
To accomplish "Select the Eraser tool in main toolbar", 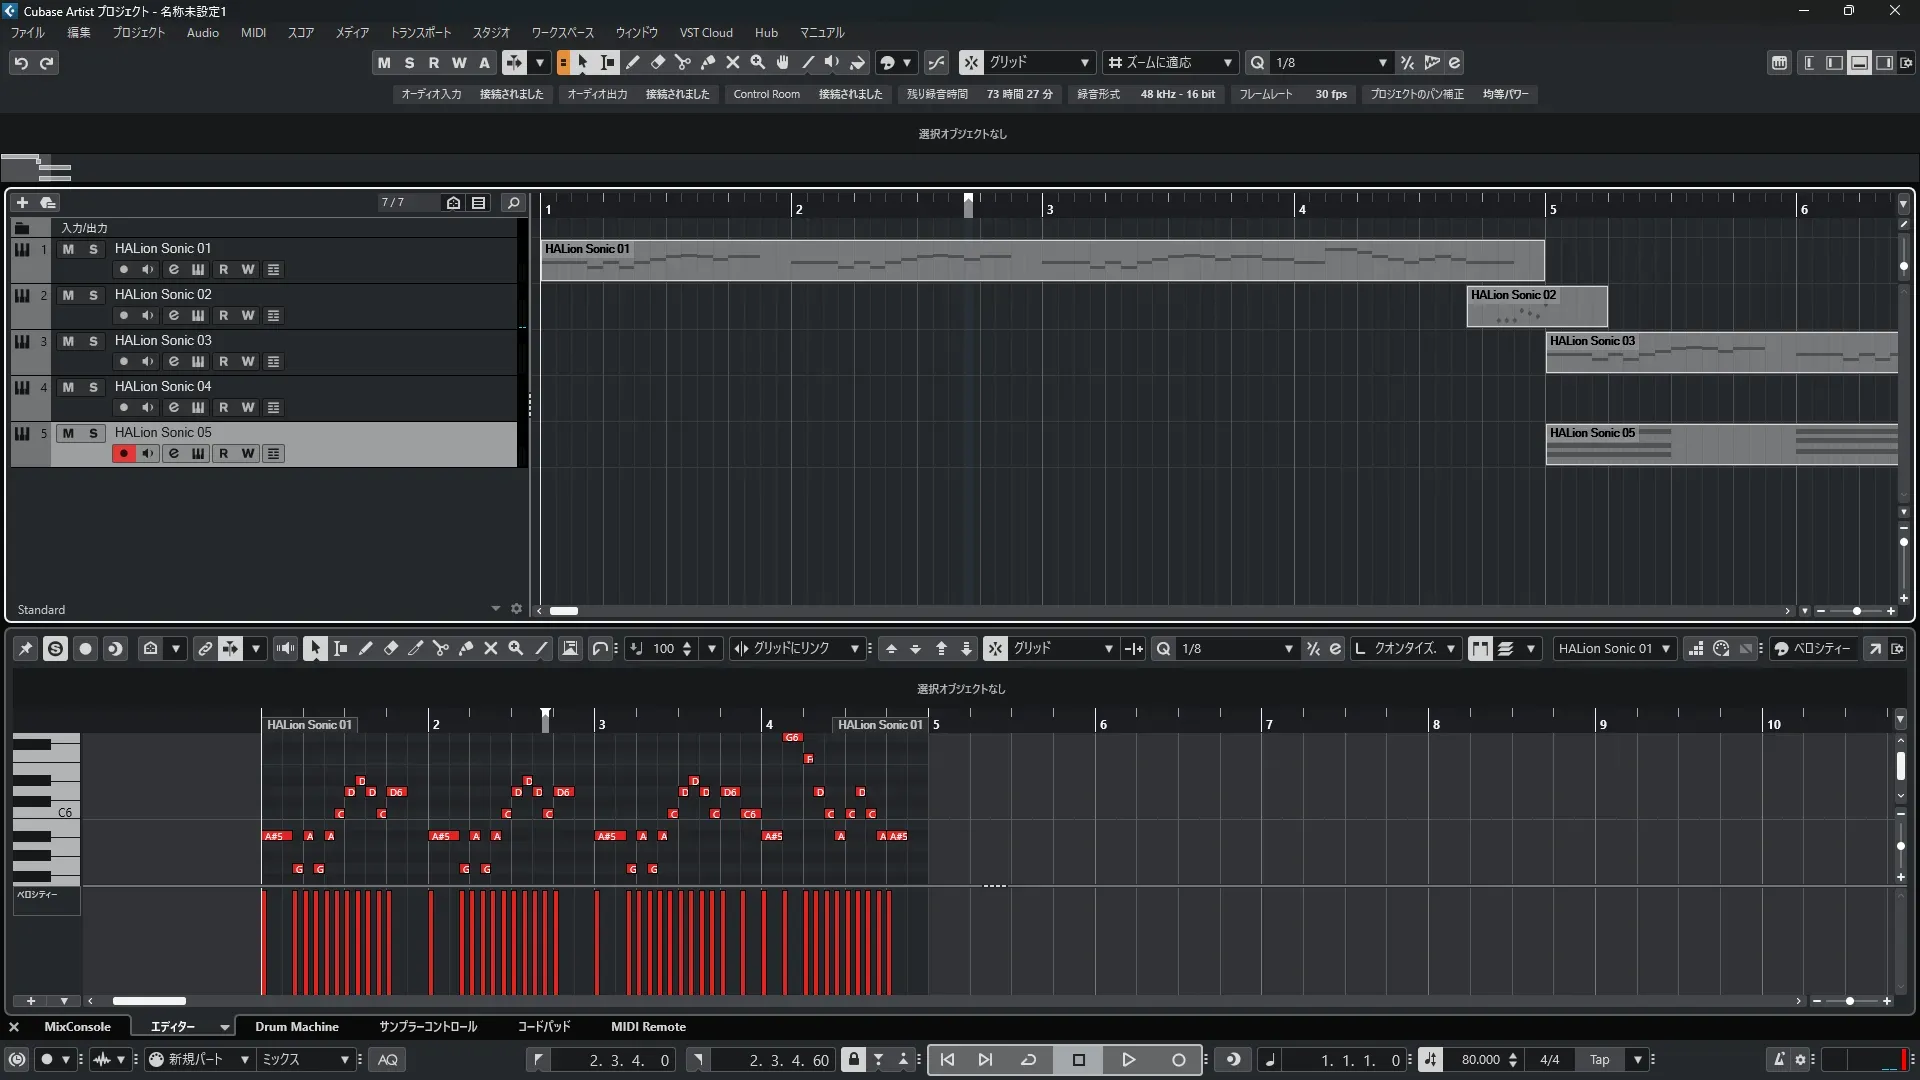I will (x=658, y=62).
